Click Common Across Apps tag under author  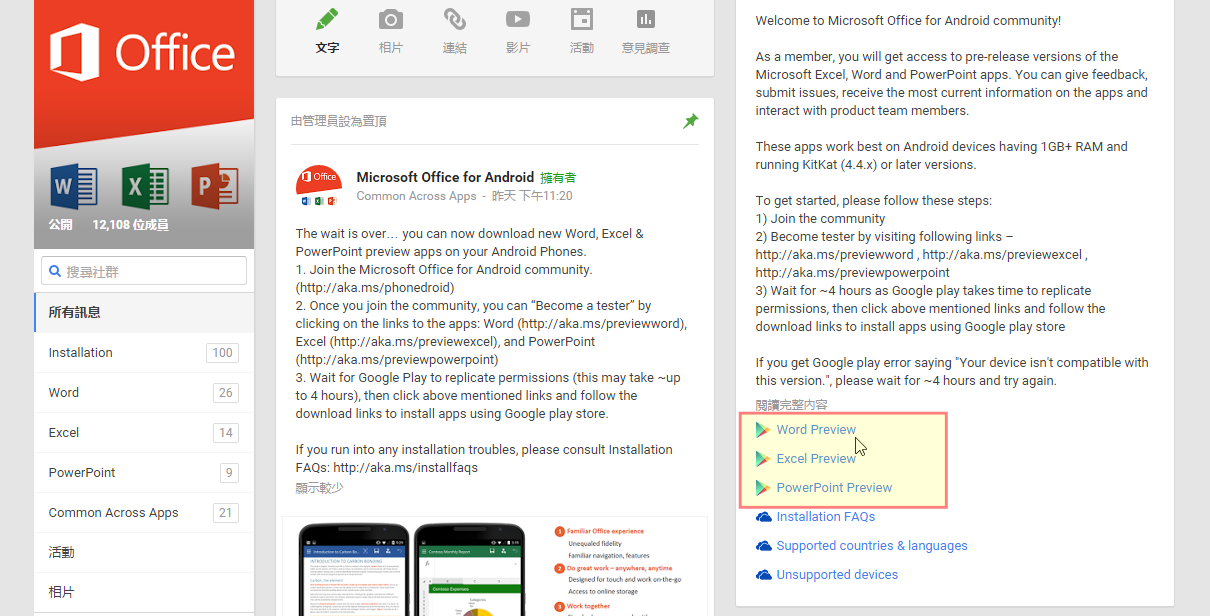(x=416, y=196)
